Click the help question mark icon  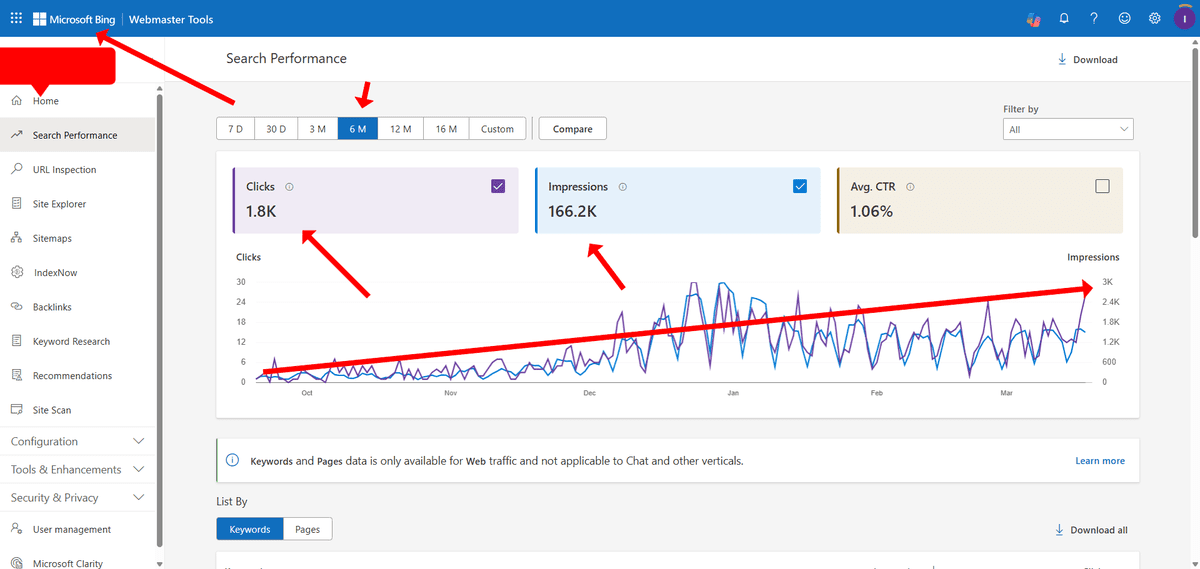[x=1094, y=18]
